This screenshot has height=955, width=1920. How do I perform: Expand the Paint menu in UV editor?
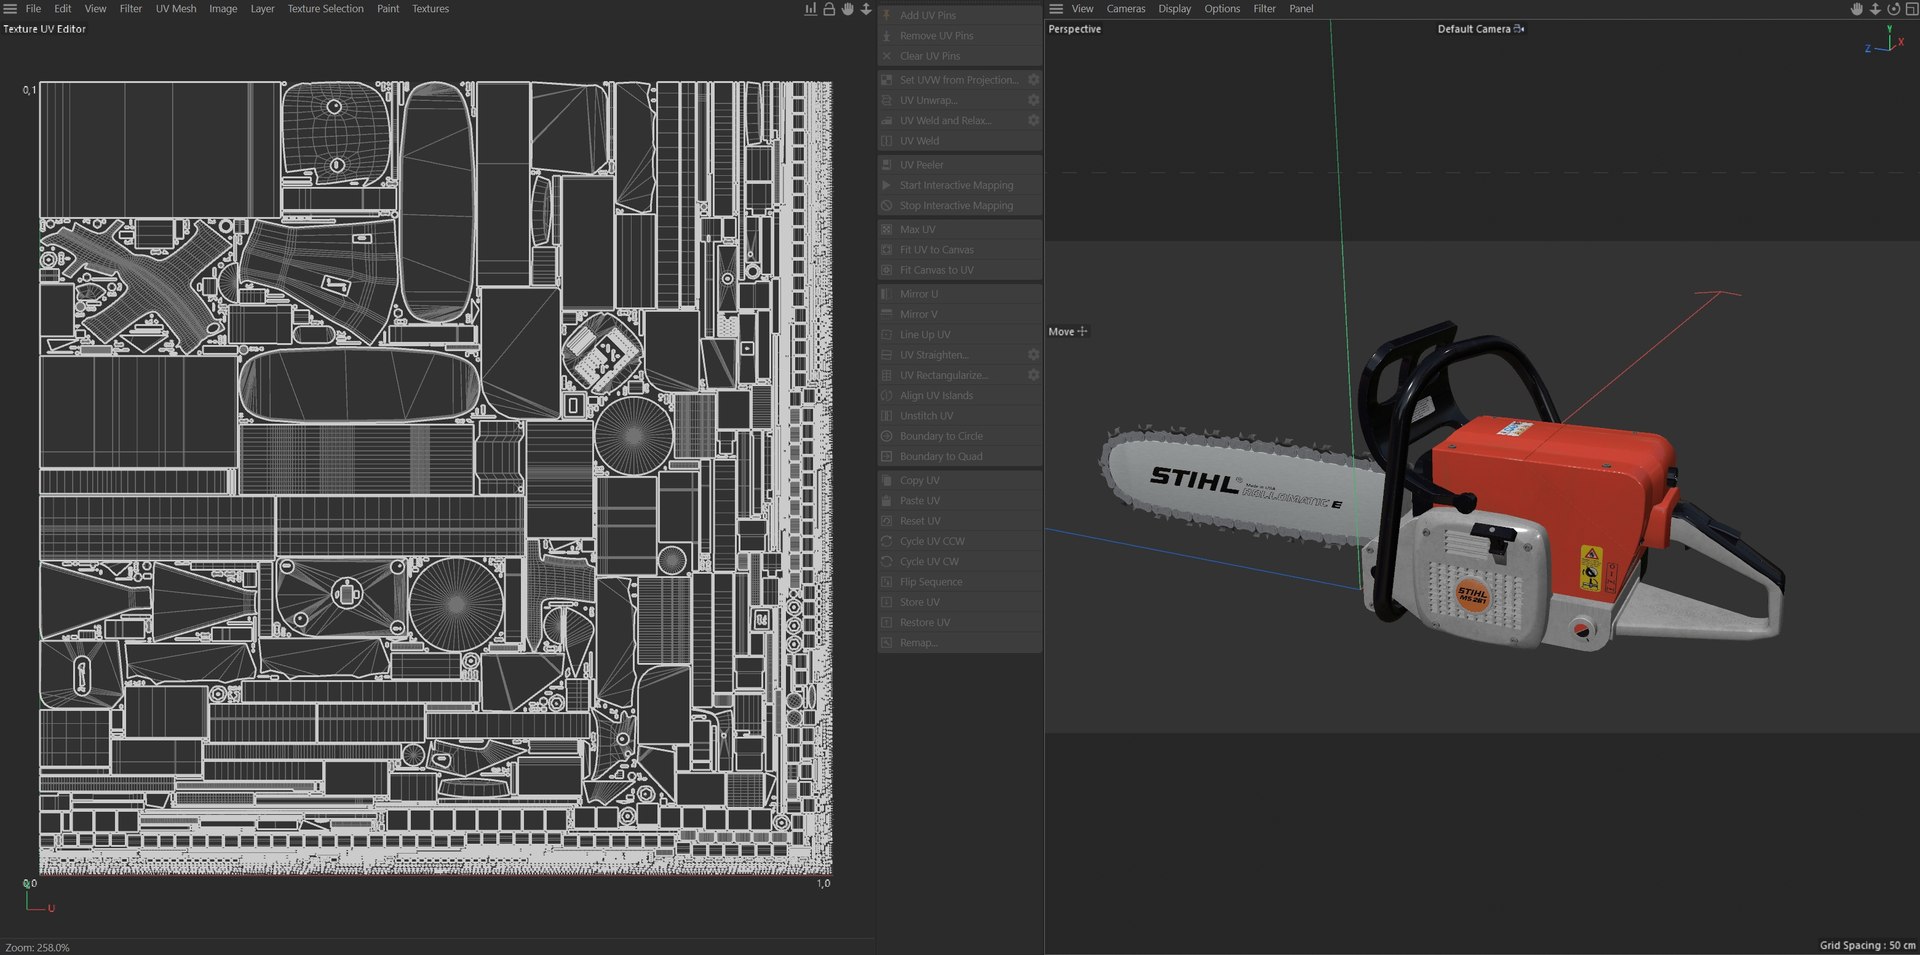[388, 9]
